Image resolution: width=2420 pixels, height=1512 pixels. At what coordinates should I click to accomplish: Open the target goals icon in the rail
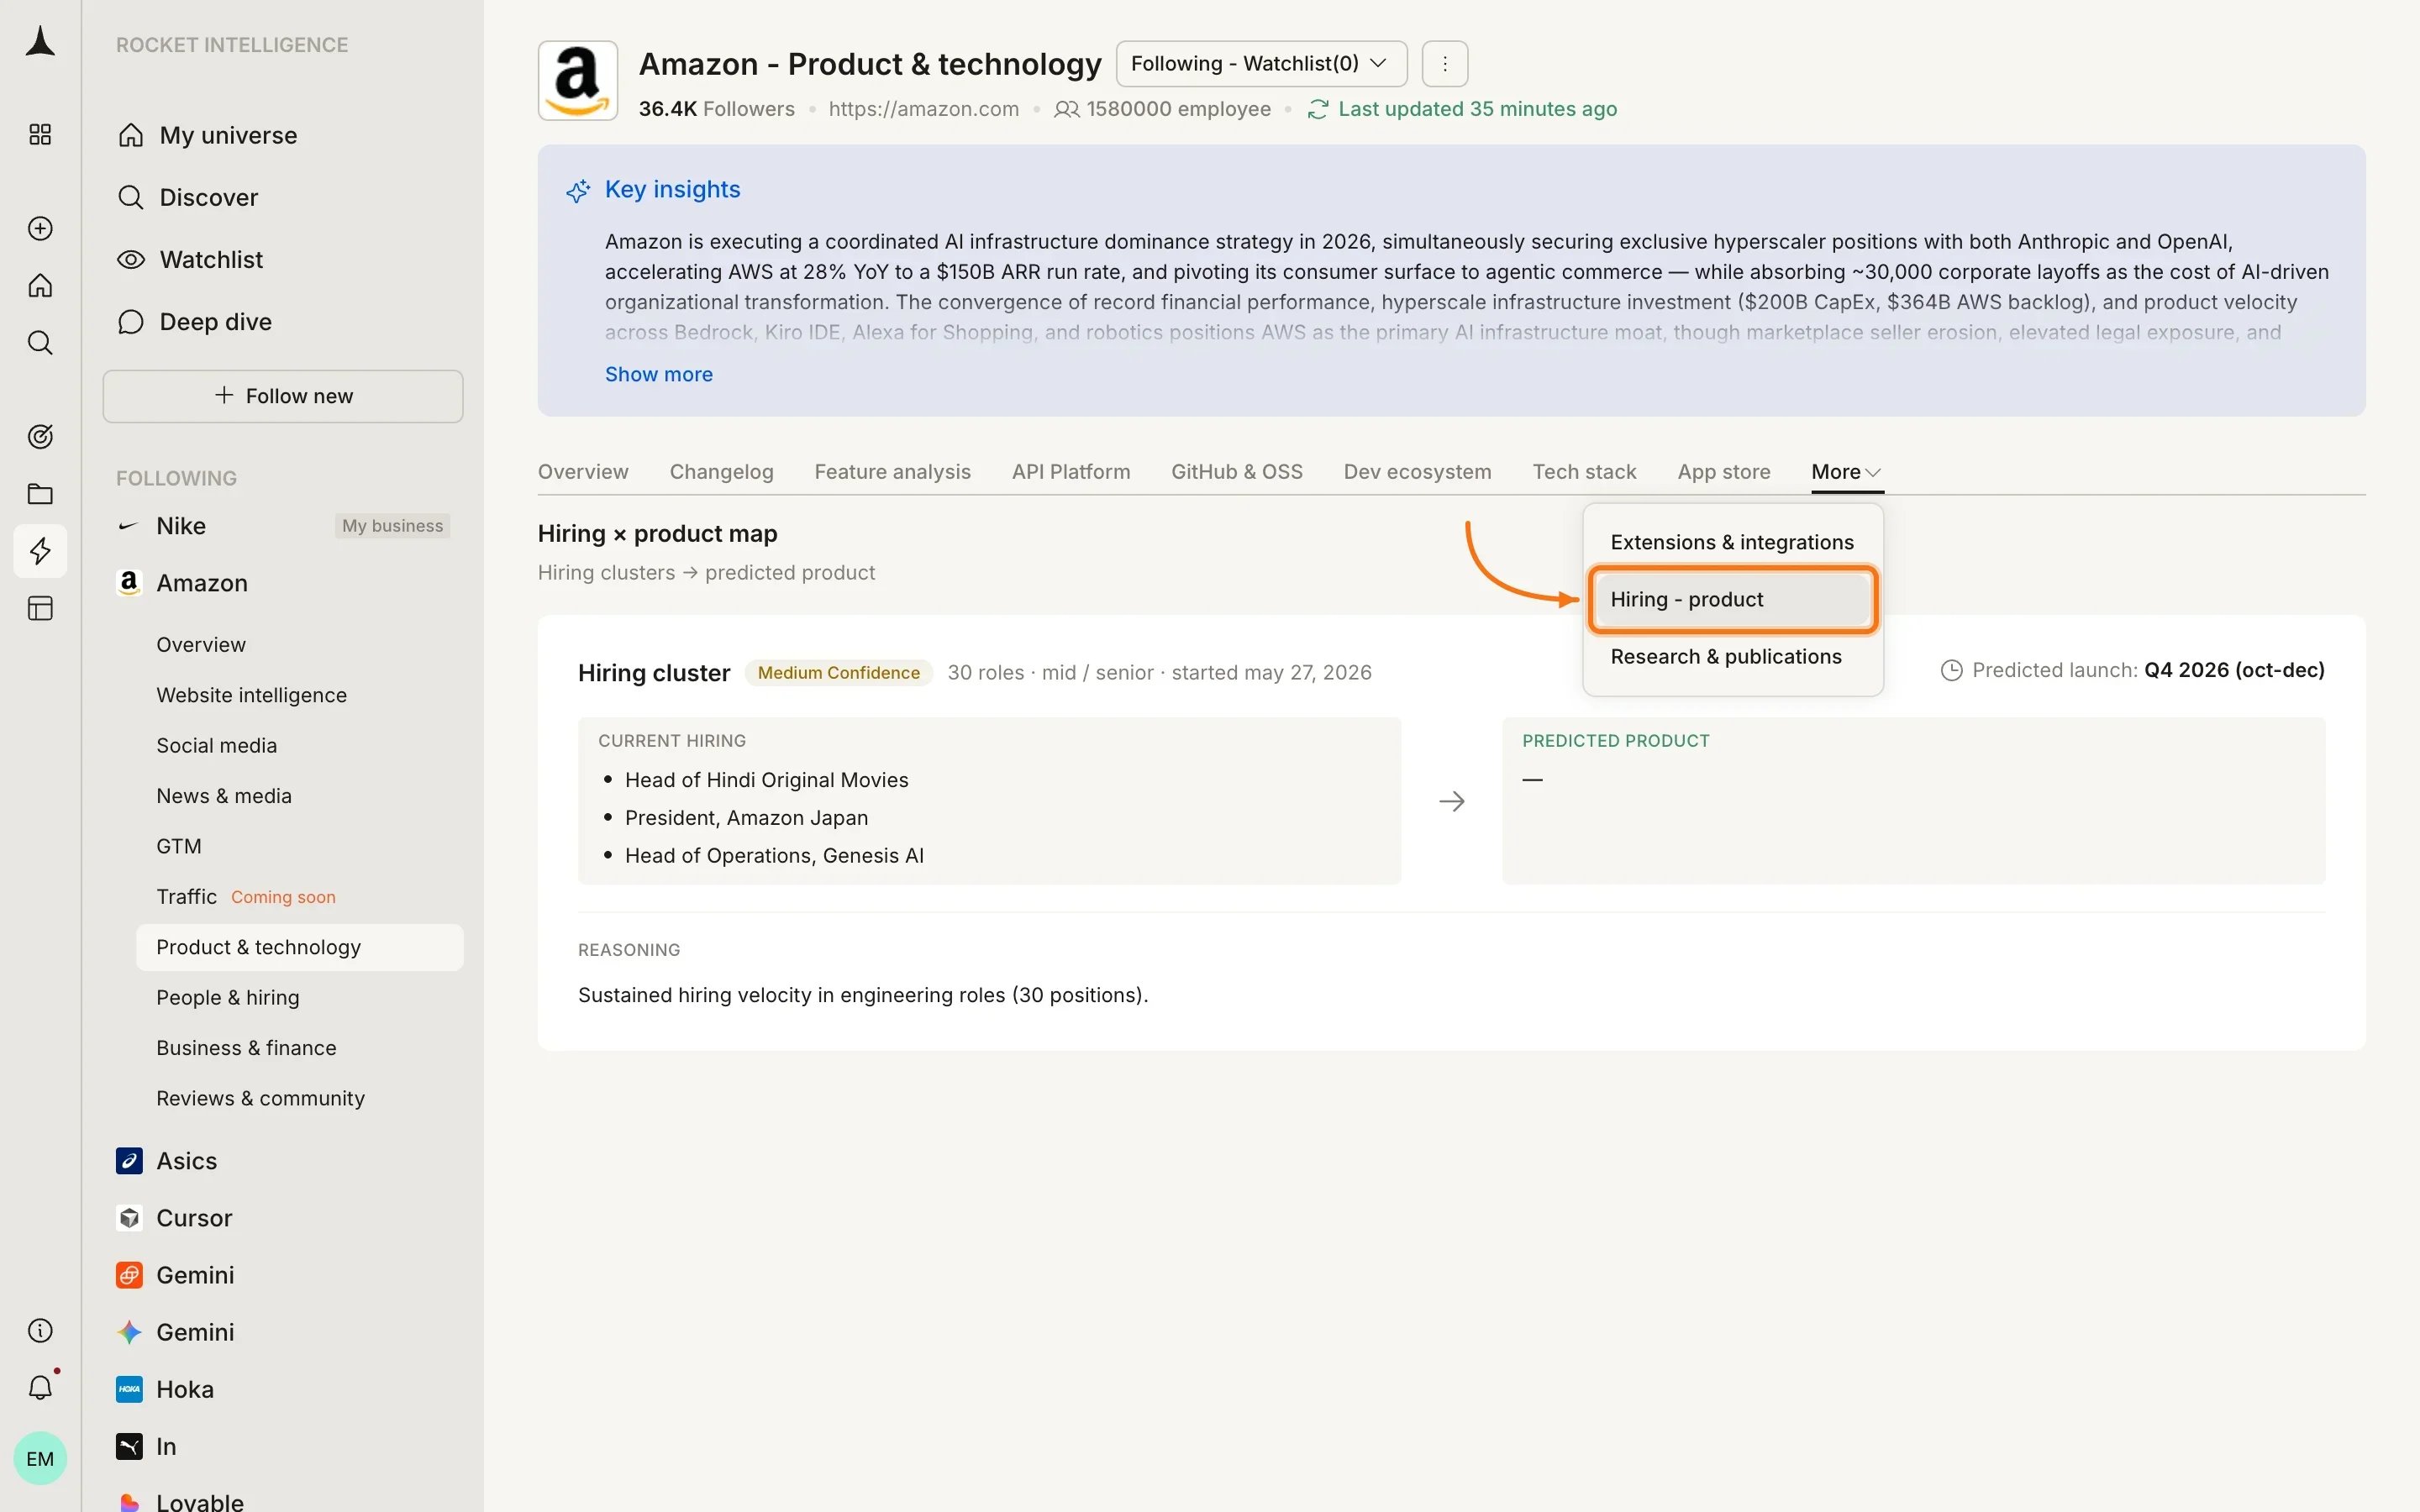pos(40,437)
